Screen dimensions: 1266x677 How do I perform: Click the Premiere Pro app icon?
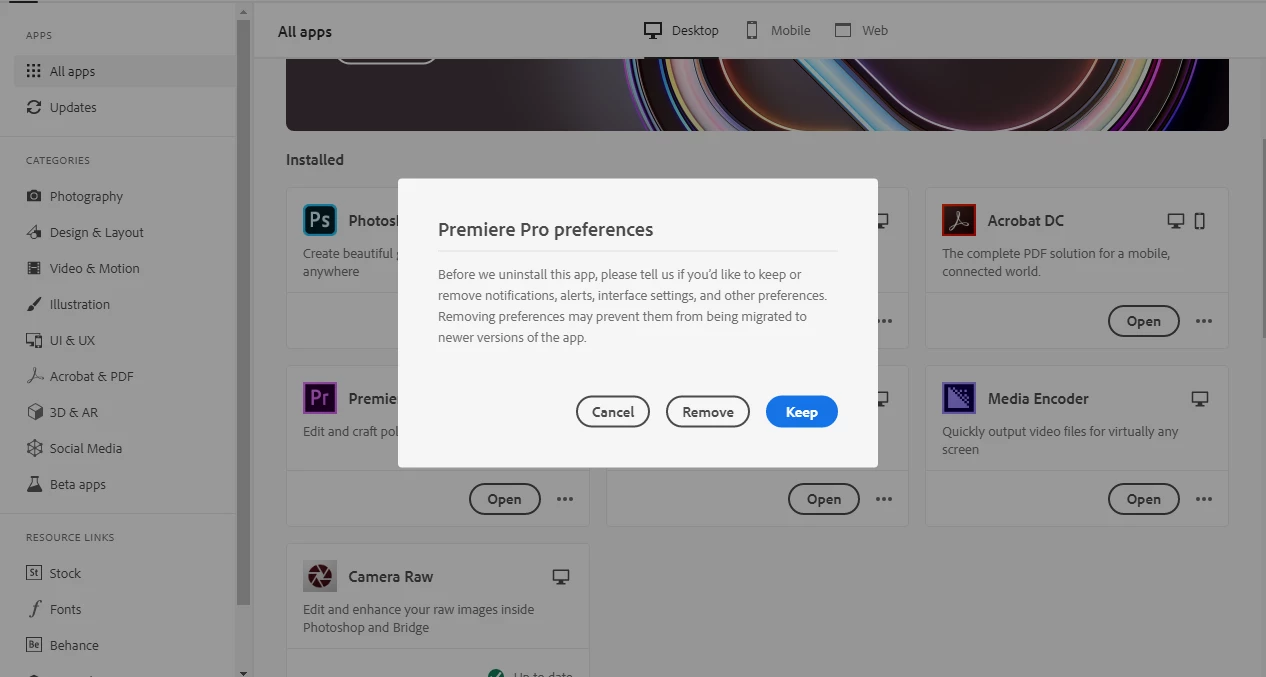tap(320, 398)
